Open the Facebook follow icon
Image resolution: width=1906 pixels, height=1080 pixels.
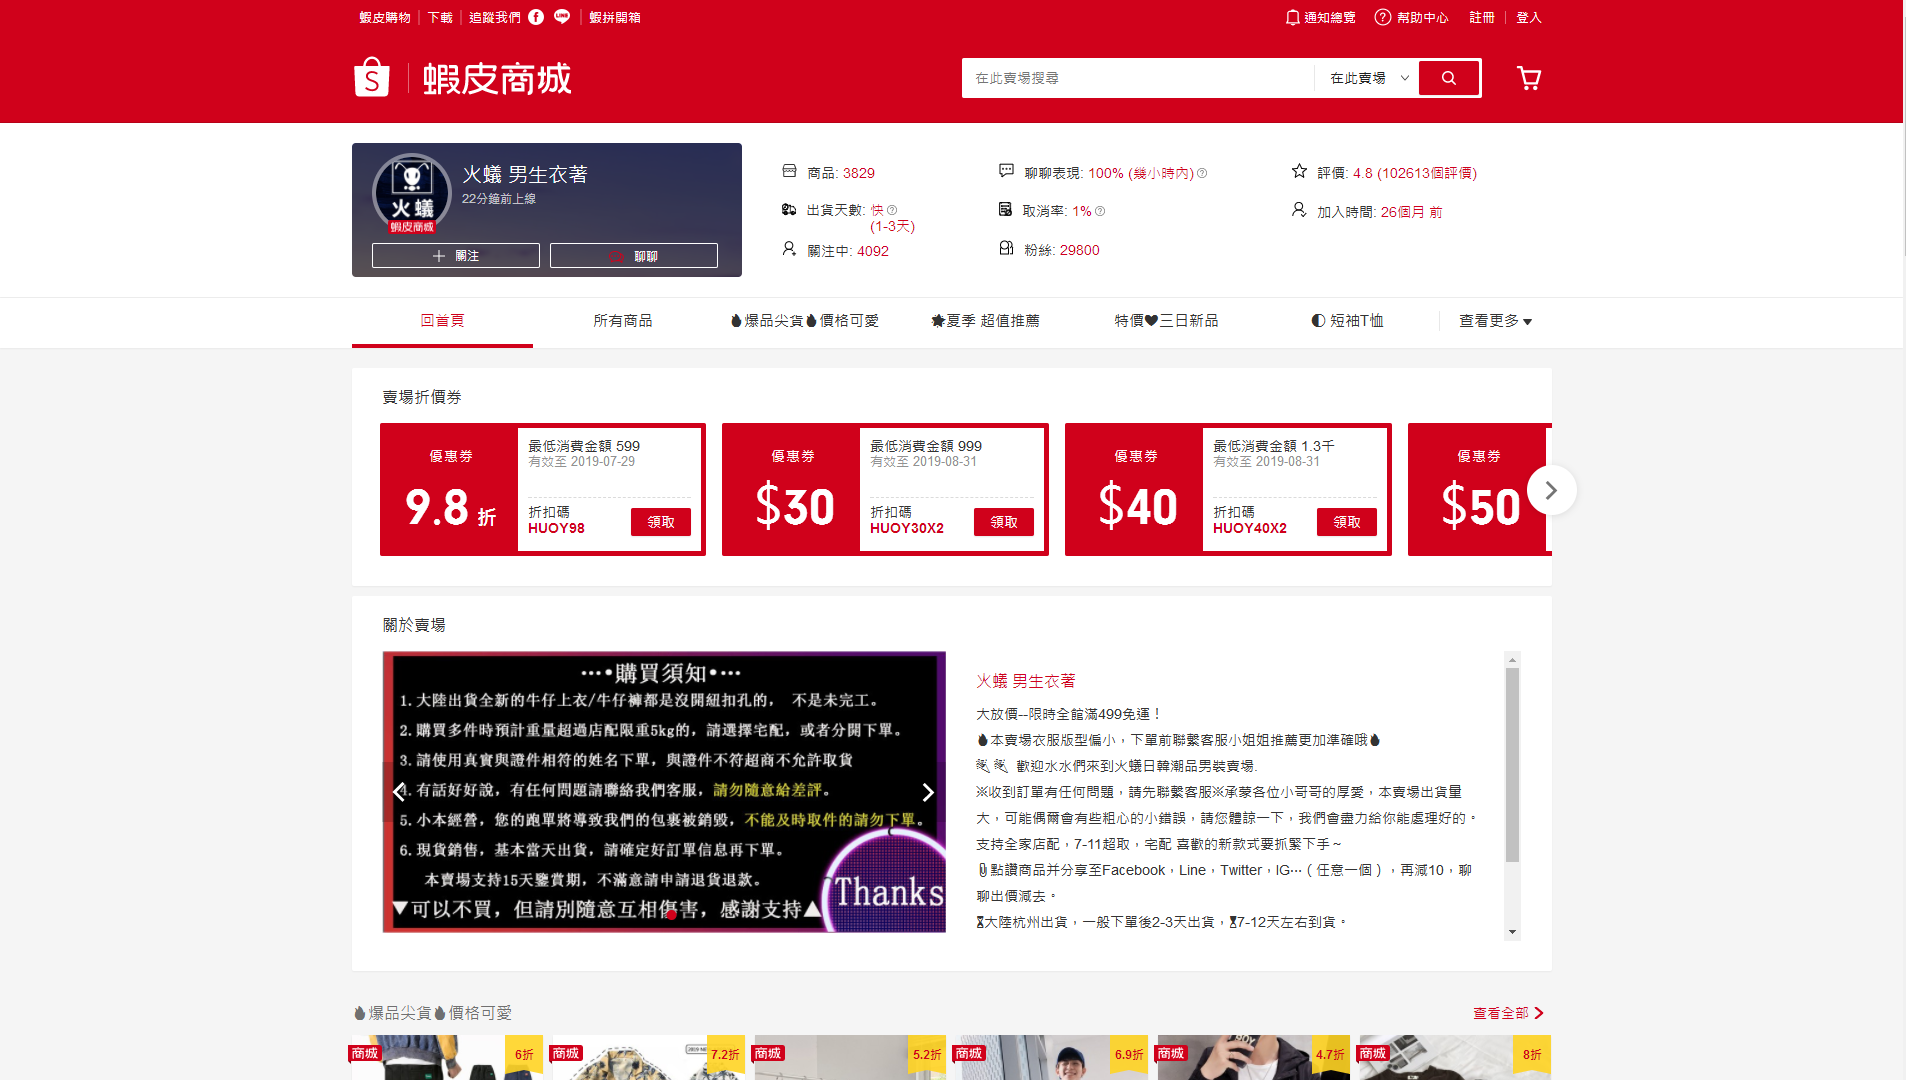coord(536,17)
